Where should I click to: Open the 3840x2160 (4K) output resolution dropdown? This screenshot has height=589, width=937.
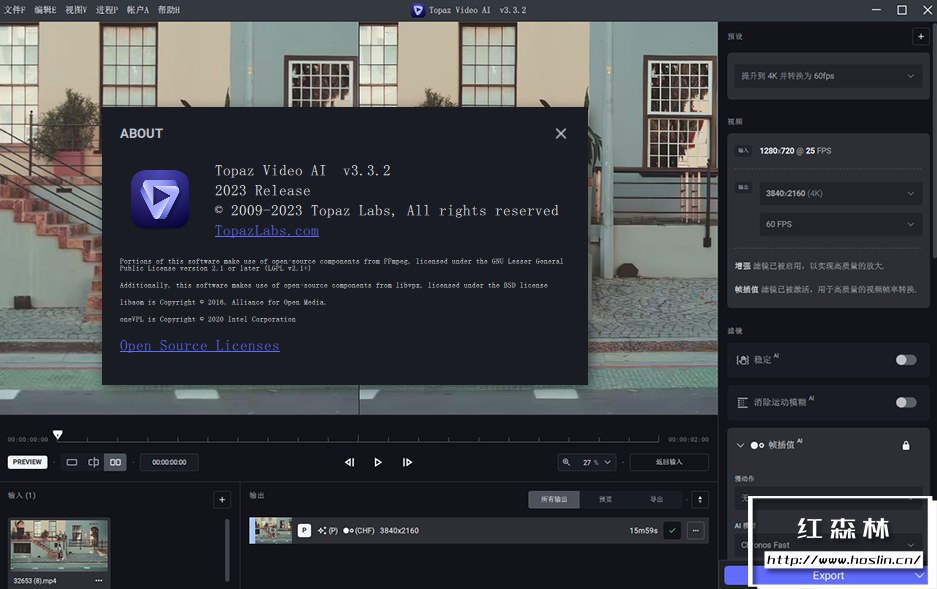pyautogui.click(x=840, y=194)
